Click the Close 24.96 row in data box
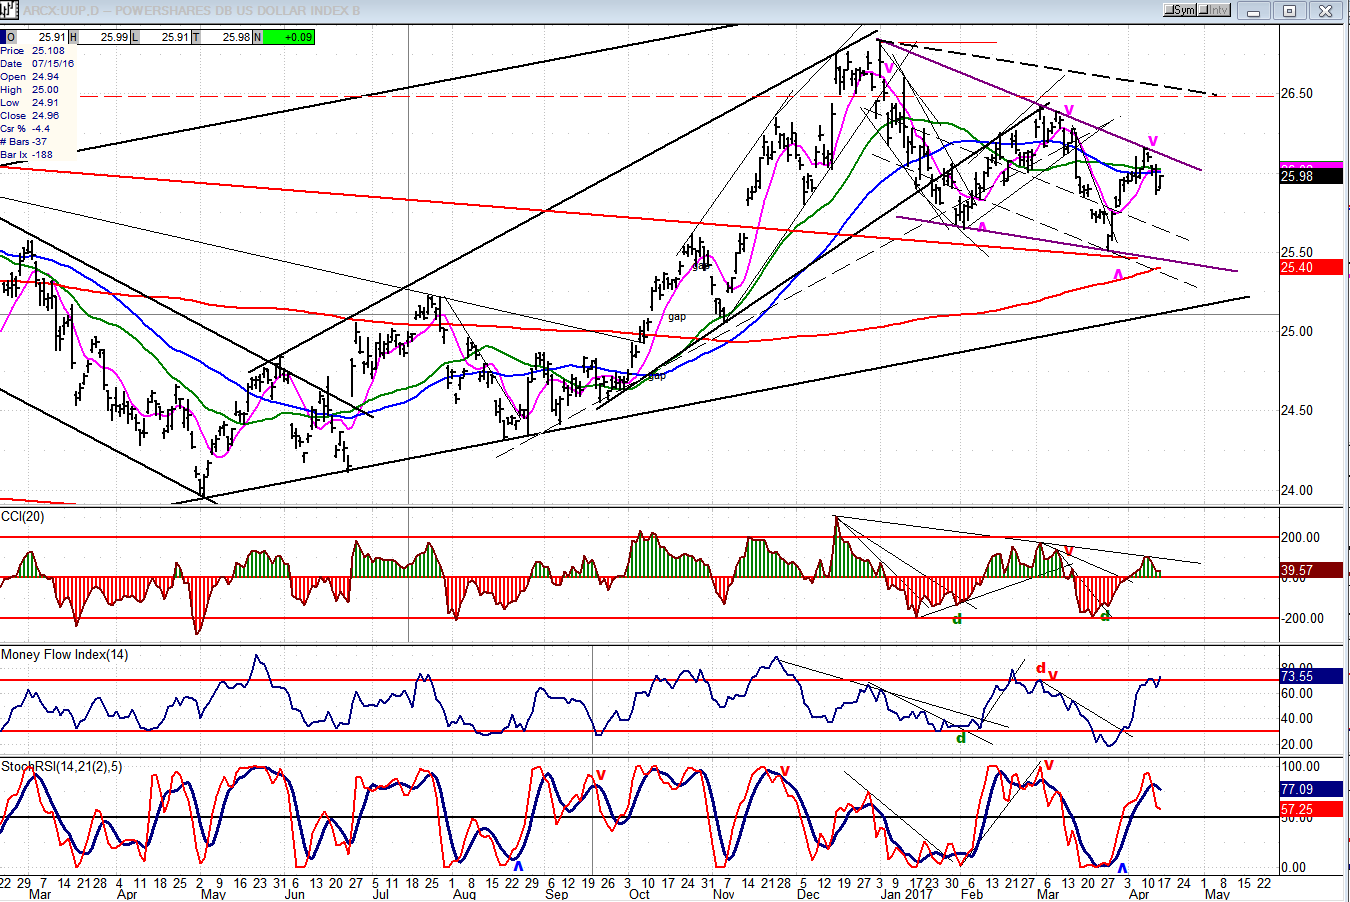The height and width of the screenshot is (902, 1350). 37,116
